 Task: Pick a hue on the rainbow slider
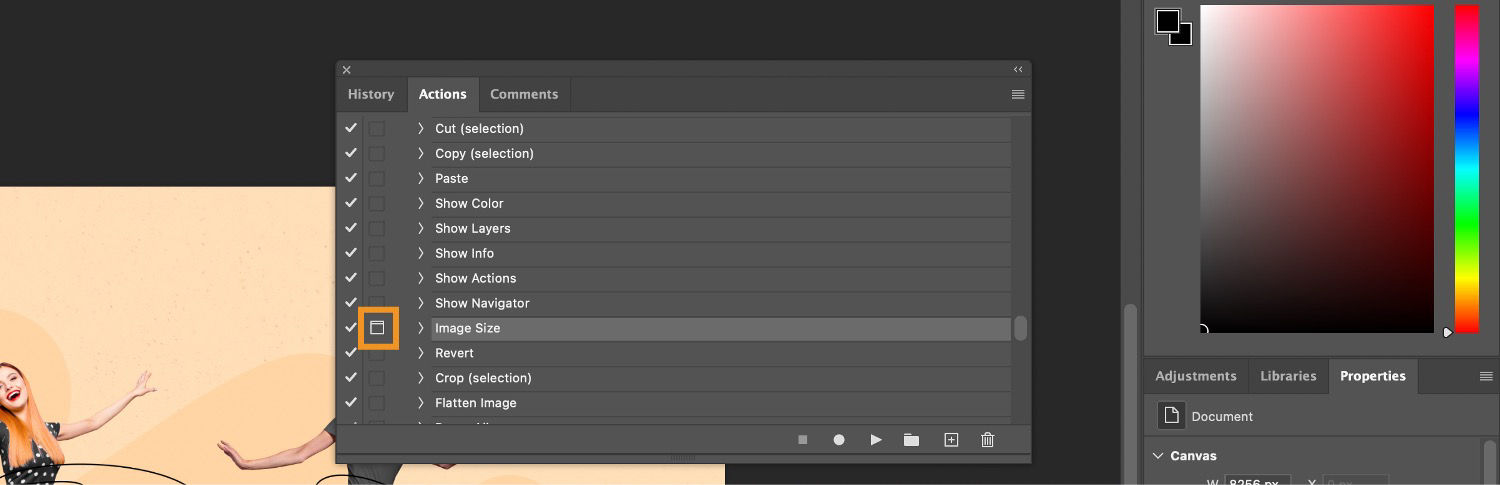click(x=1467, y=168)
